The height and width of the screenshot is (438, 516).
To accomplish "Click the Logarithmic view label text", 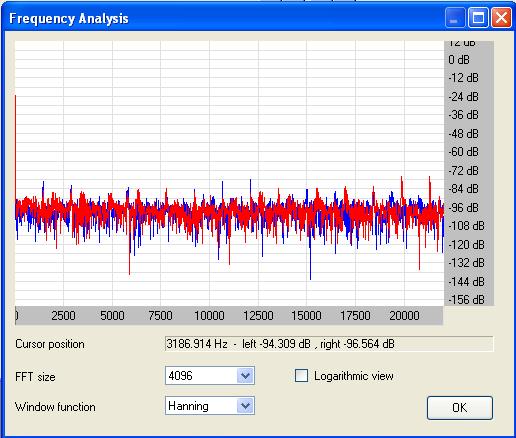I will coord(354,376).
